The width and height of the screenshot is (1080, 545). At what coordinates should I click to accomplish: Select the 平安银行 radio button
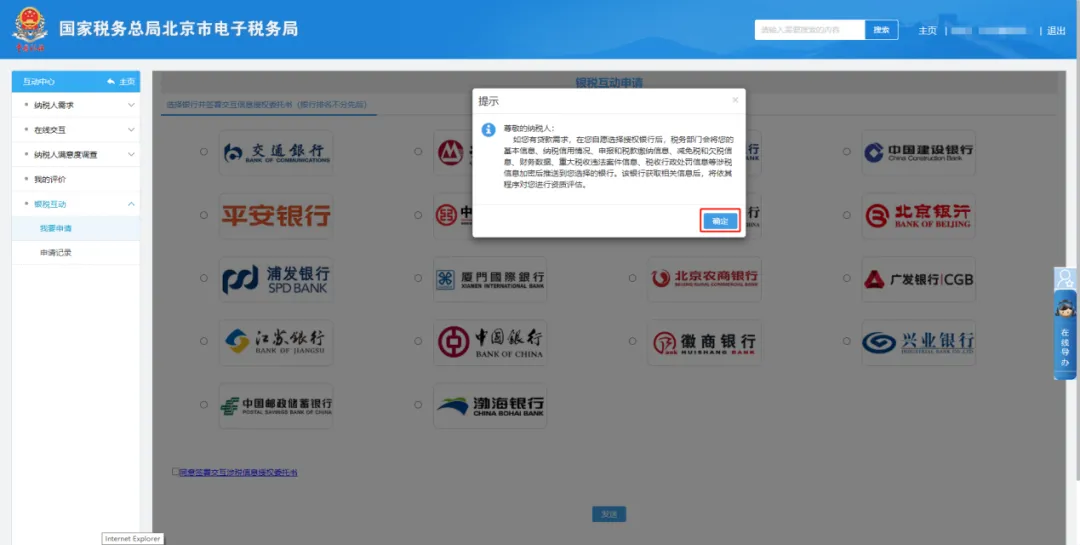click(204, 215)
